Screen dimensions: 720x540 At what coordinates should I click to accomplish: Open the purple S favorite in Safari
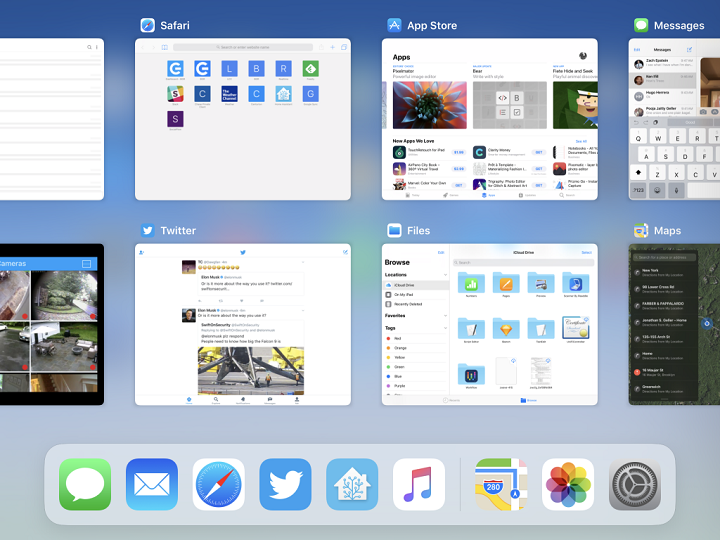tap(175, 120)
